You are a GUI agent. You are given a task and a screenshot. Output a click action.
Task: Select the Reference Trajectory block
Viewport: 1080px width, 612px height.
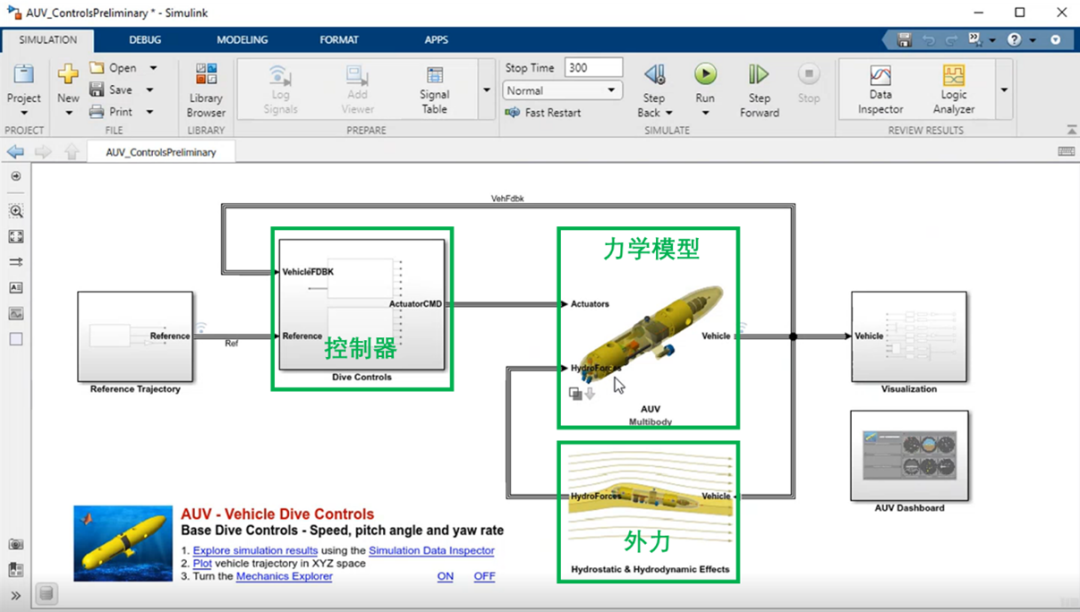[135, 336]
